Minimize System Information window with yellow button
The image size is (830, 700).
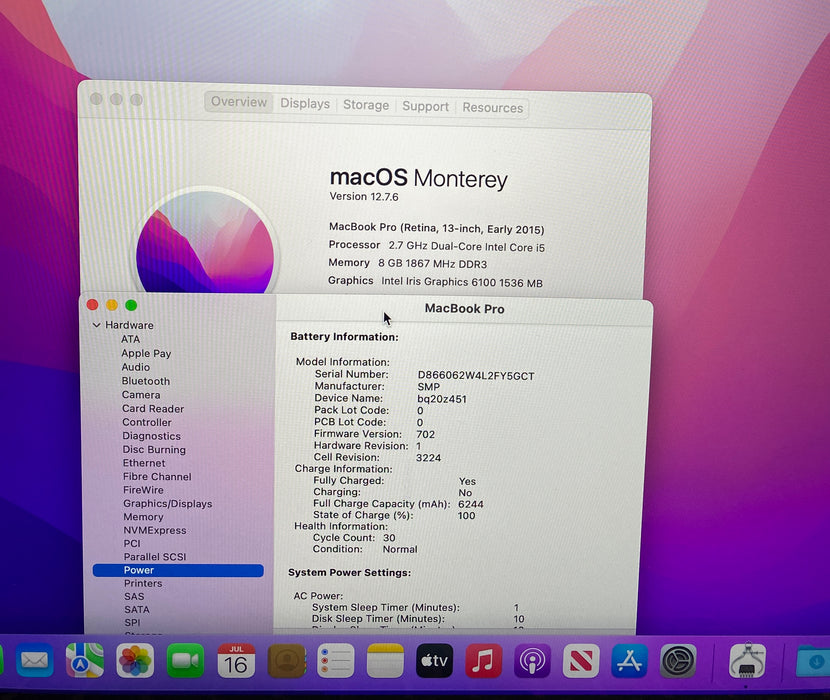pos(112,305)
